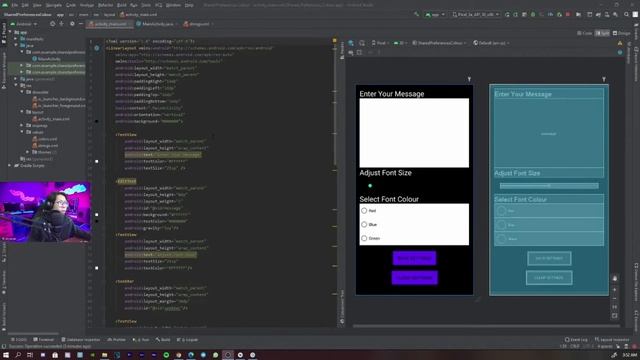This screenshot has width=640, height=360.
Task: Open the Event Log tab
Action: (576, 340)
